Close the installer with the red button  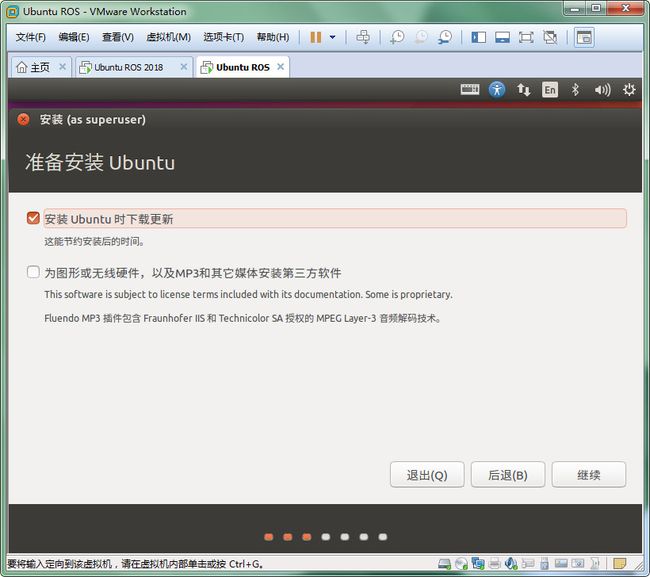24,120
